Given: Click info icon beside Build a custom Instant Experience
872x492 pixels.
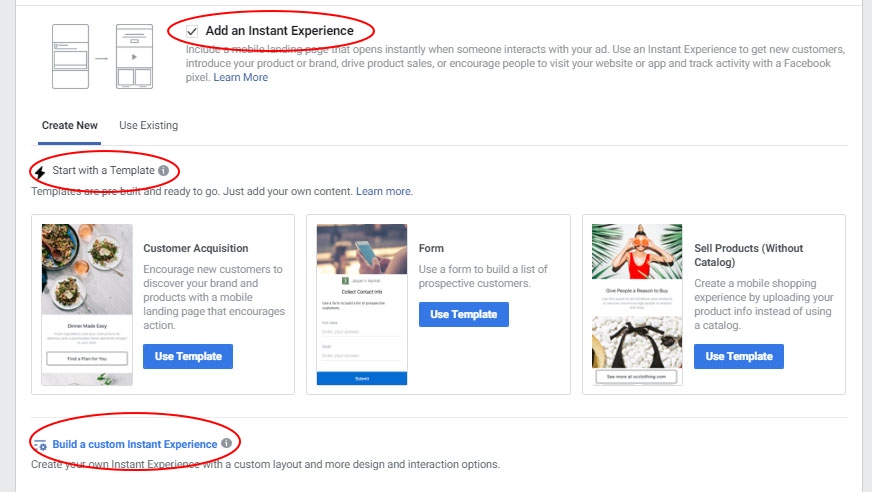Looking at the screenshot, I should click(x=226, y=443).
